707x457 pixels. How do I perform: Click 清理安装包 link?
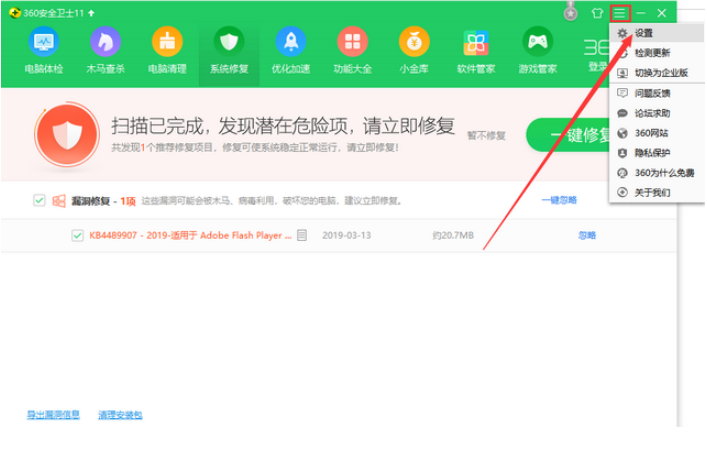click(120, 415)
